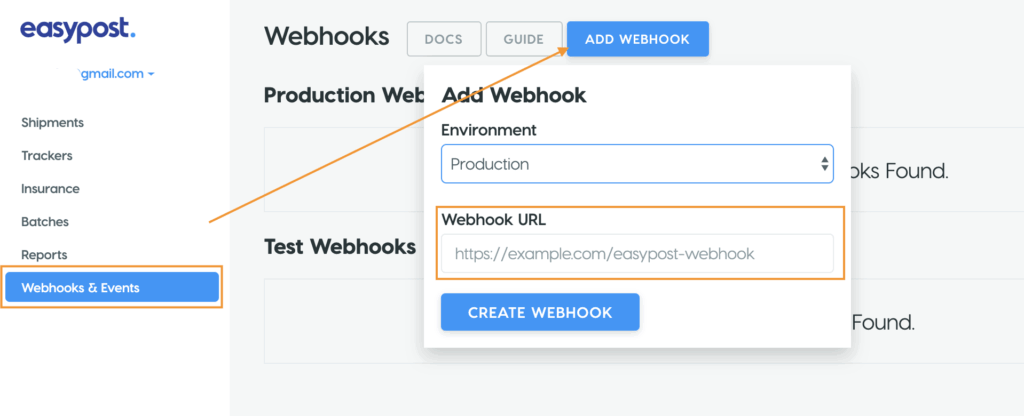The image size is (1024, 416).
Task: Select Insurance in the sidebar
Action: 50,189
